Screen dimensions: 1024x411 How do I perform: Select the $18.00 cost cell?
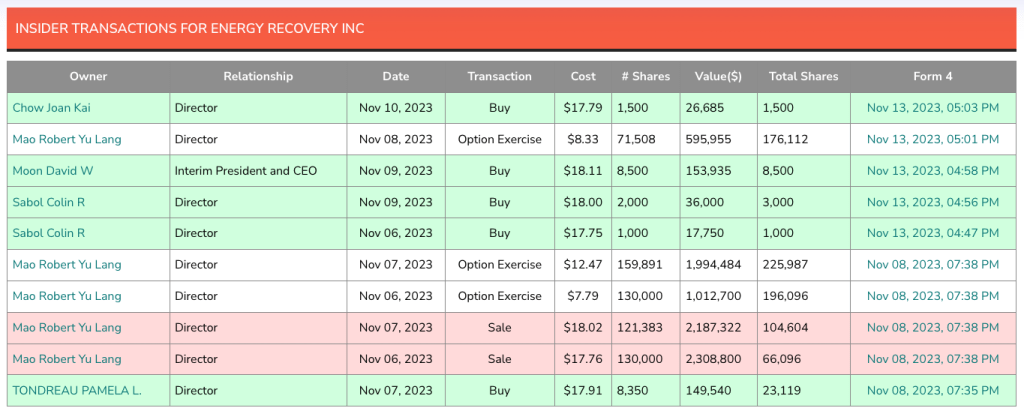coord(583,202)
